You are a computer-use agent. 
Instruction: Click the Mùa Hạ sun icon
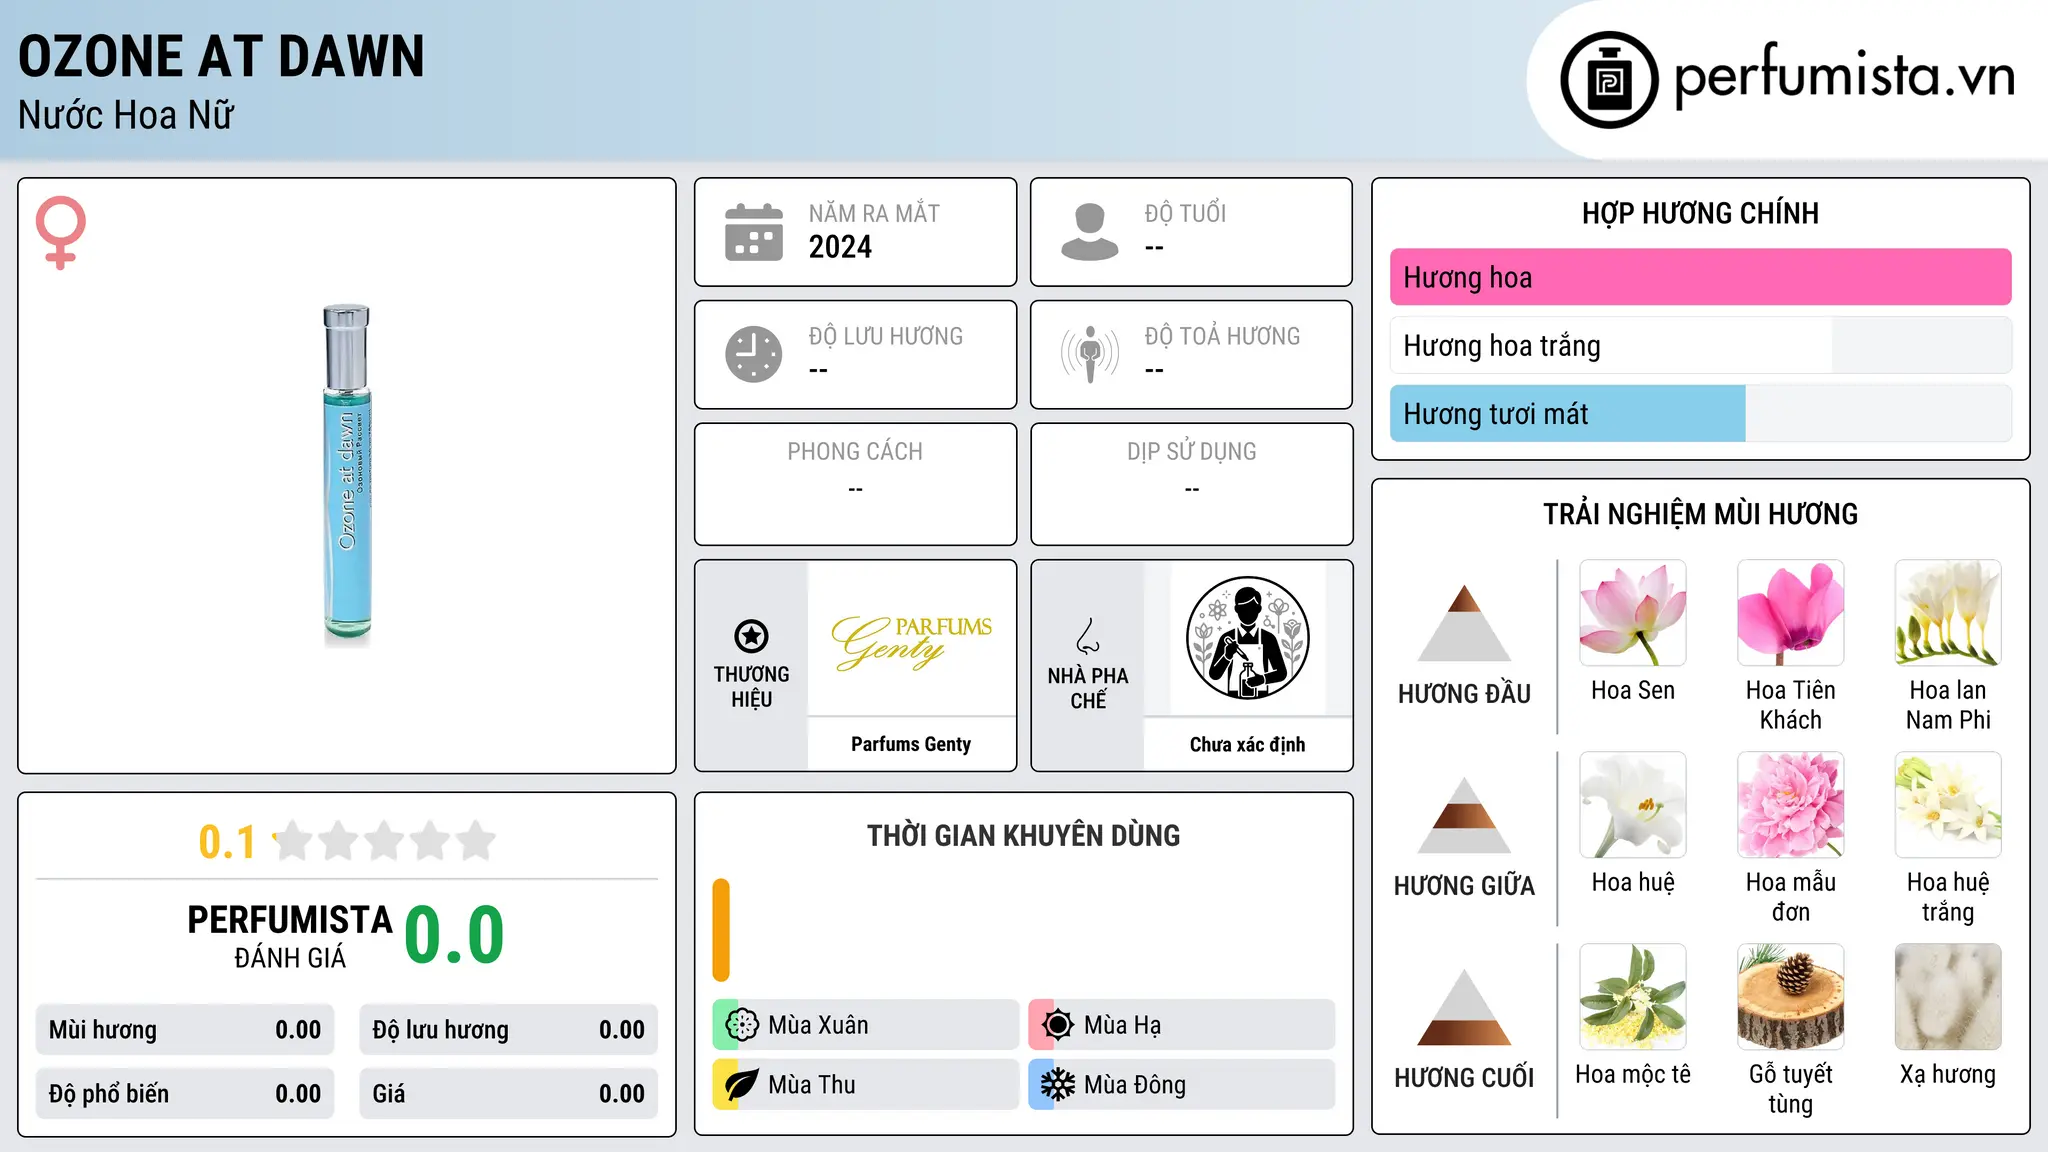click(1057, 1025)
